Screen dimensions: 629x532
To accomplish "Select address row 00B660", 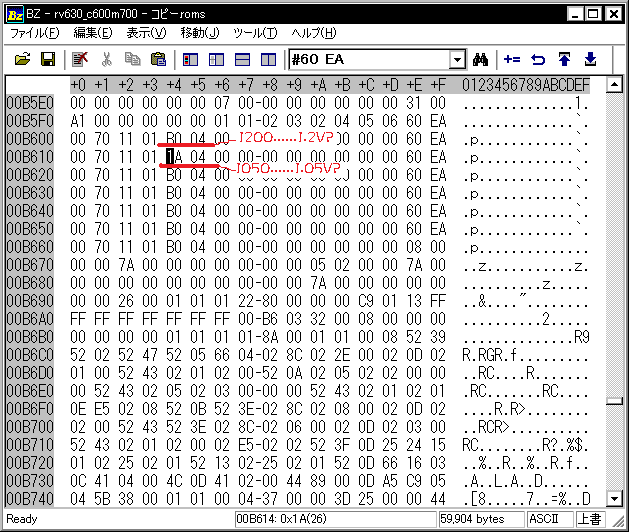I will 30,247.
